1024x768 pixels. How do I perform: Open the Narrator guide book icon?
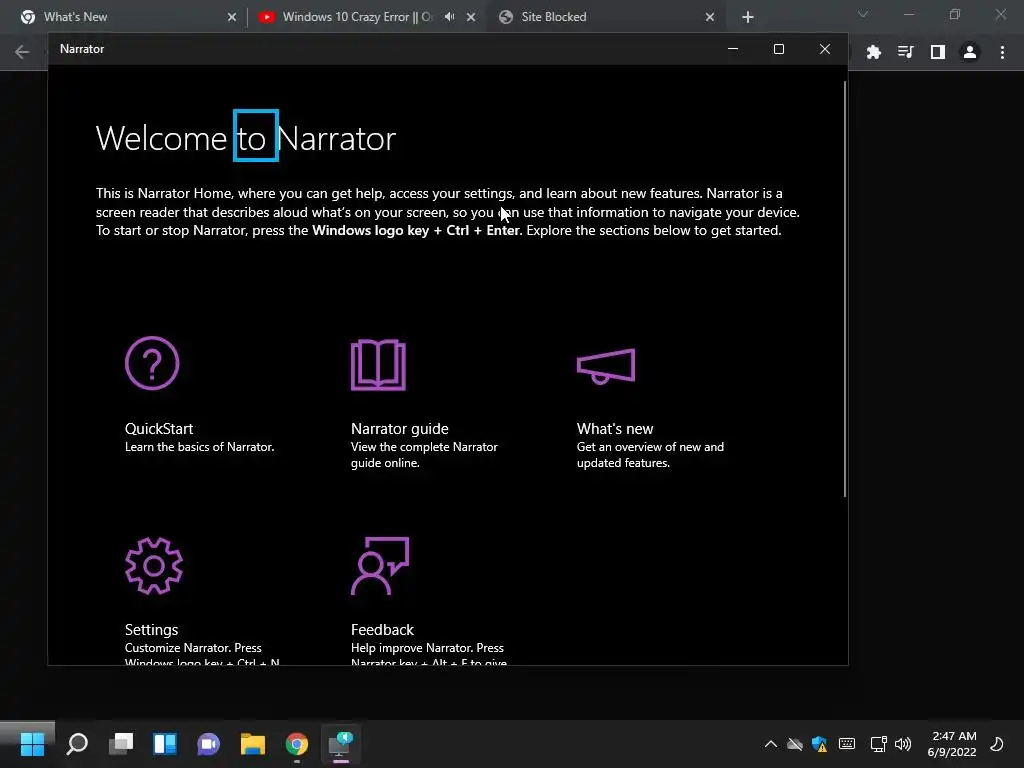(378, 364)
